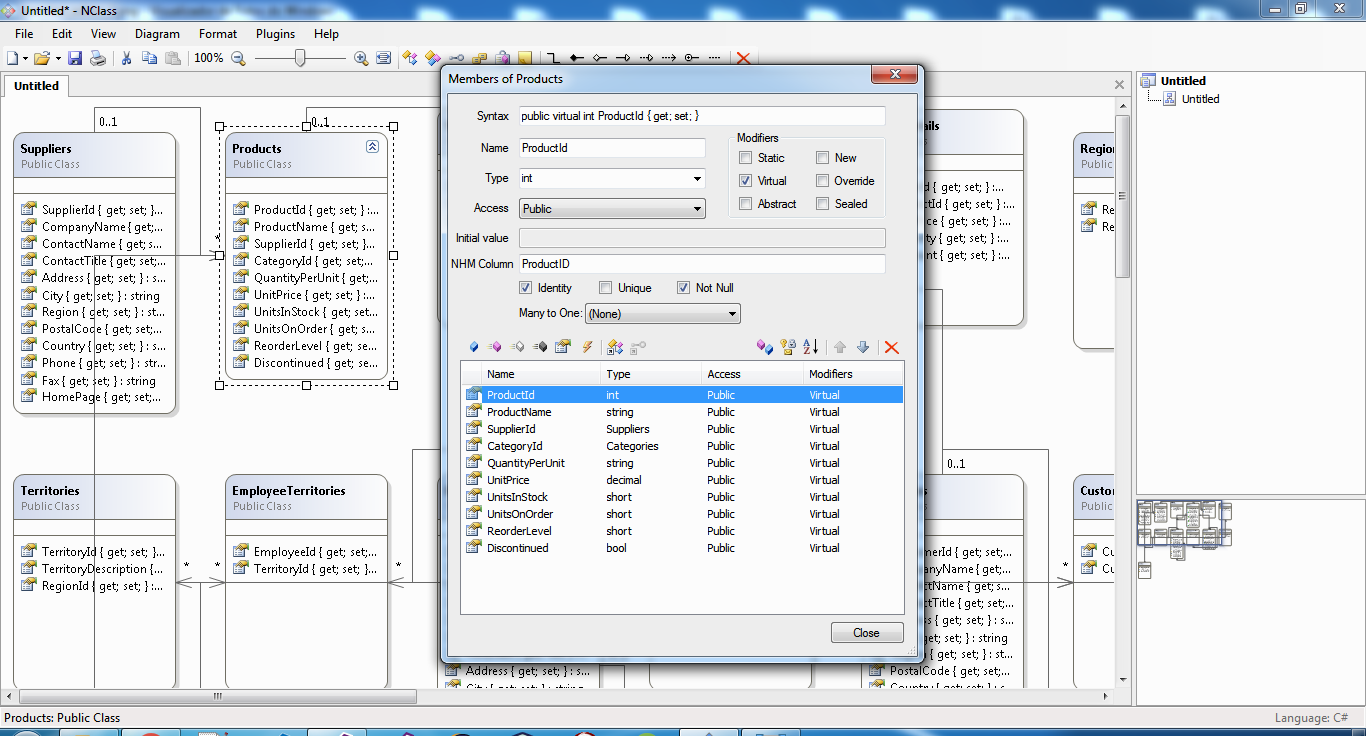Sort members by kind icon

(765, 347)
